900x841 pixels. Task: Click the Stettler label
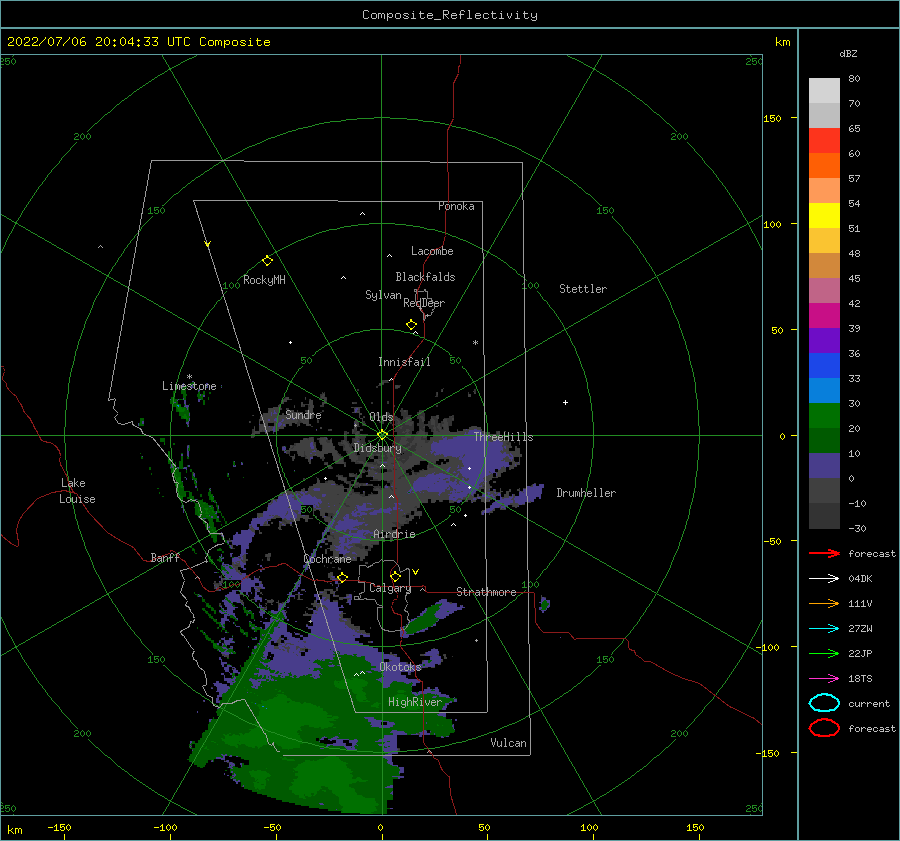(x=583, y=289)
